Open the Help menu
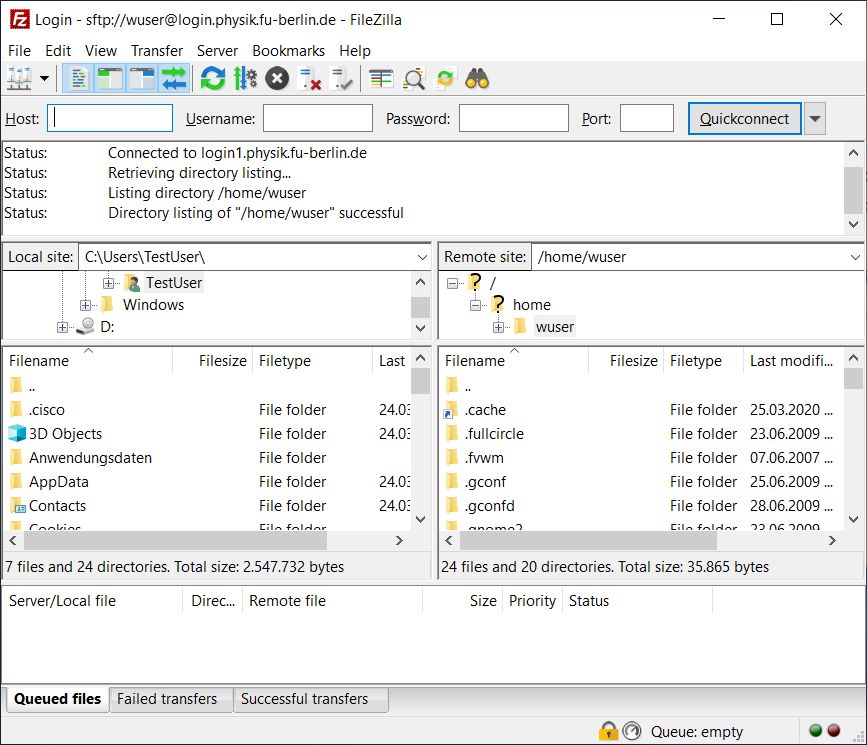 pyautogui.click(x=355, y=51)
